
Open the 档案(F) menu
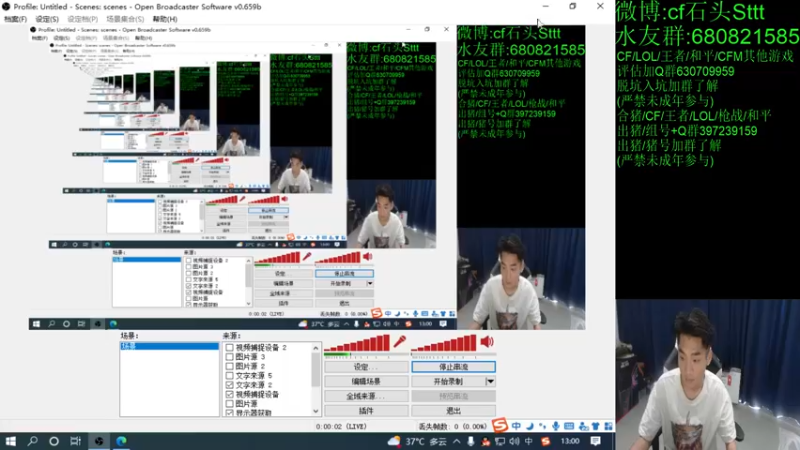point(15,19)
